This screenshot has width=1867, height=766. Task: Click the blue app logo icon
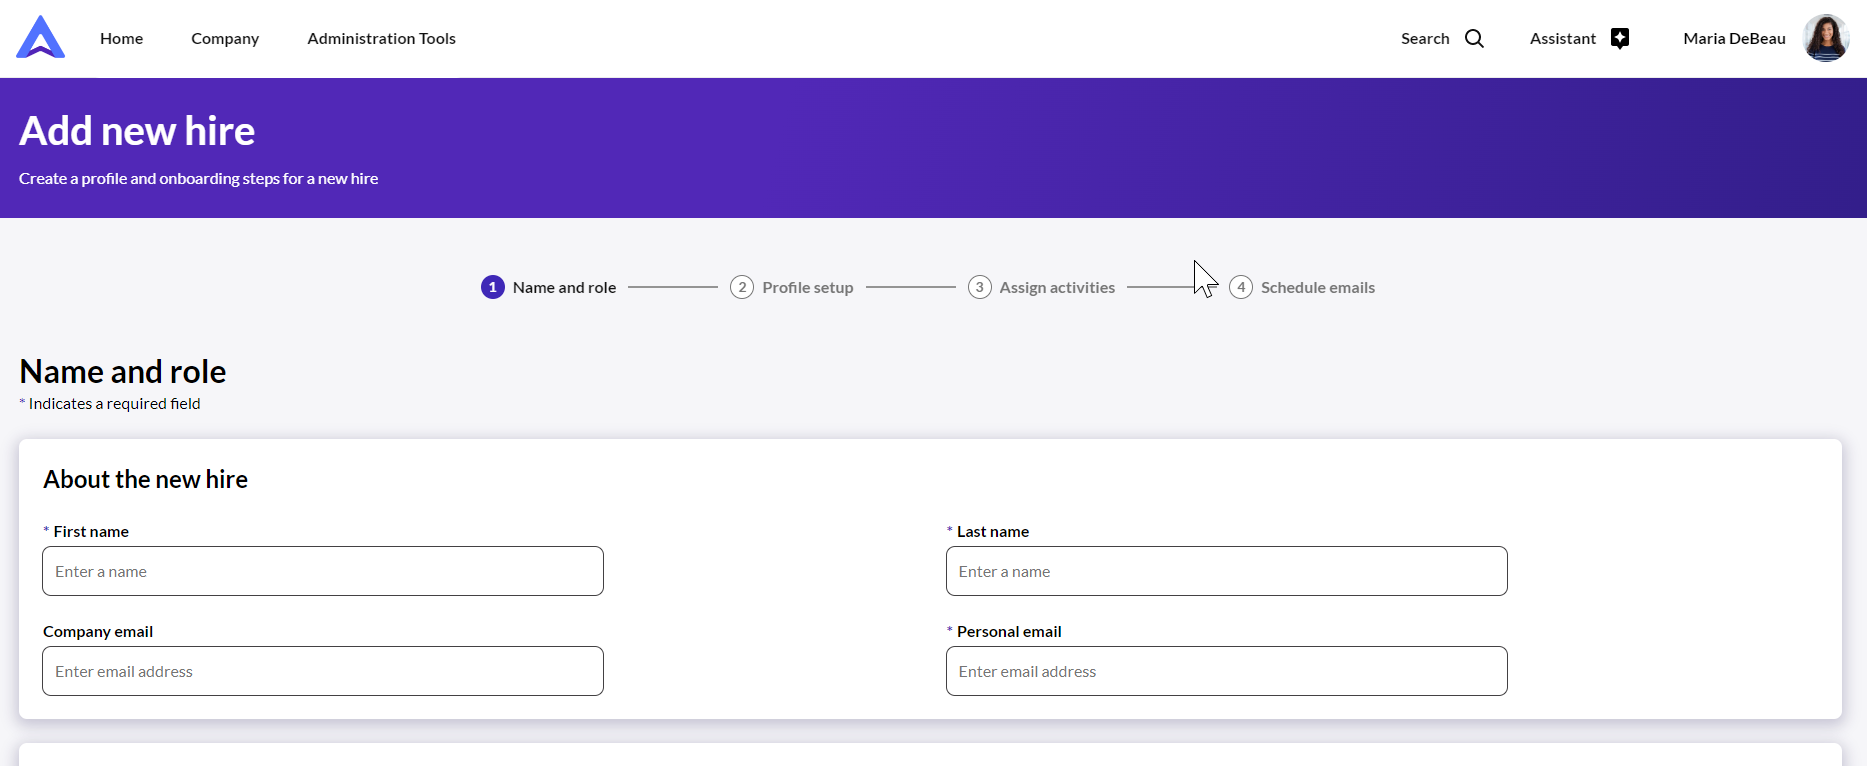[41, 38]
